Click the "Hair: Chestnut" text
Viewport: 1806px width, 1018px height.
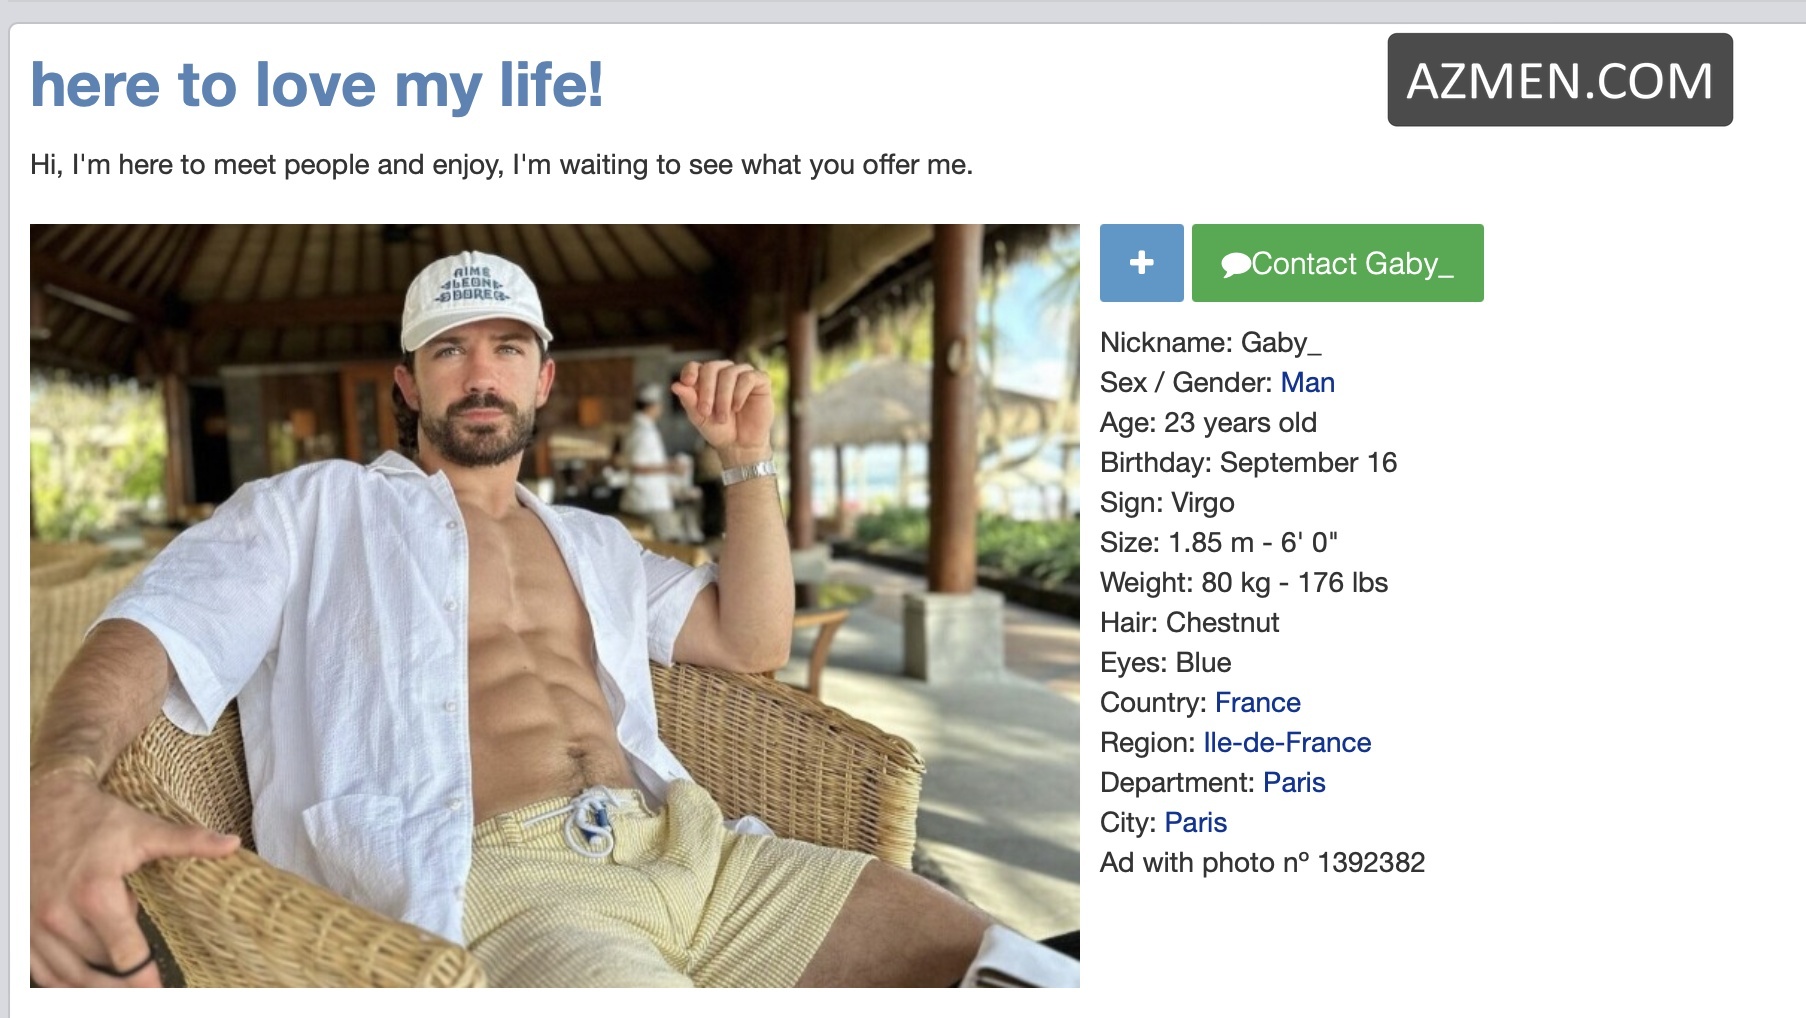coord(1189,623)
